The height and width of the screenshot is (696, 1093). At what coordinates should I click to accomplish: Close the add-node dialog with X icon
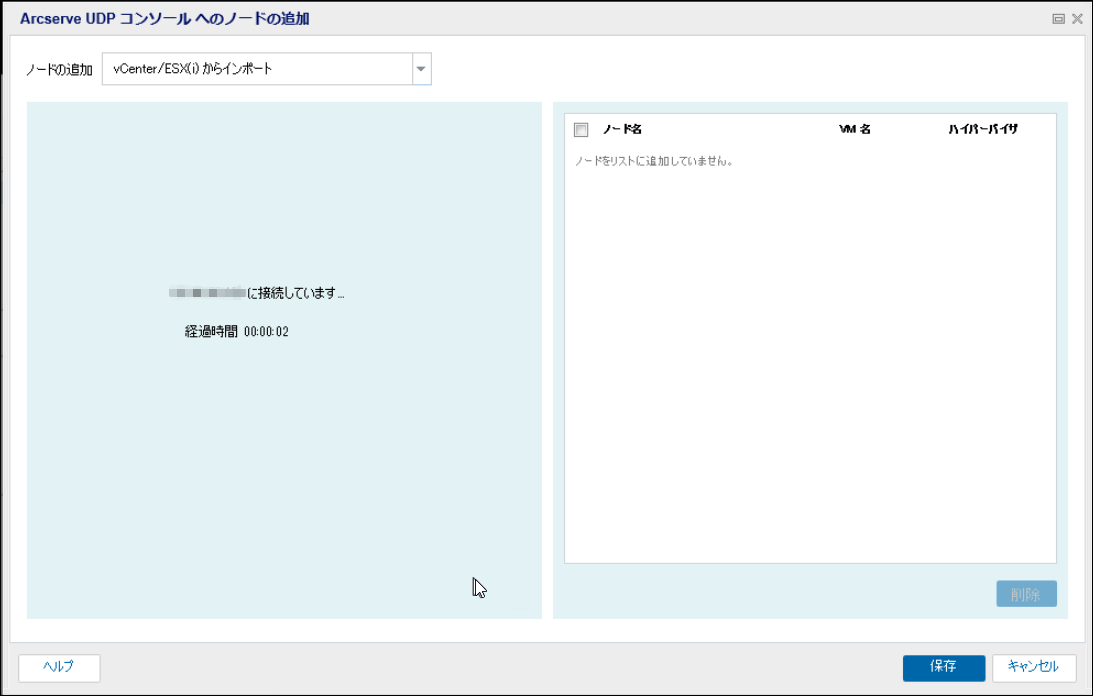pyautogui.click(x=1077, y=19)
